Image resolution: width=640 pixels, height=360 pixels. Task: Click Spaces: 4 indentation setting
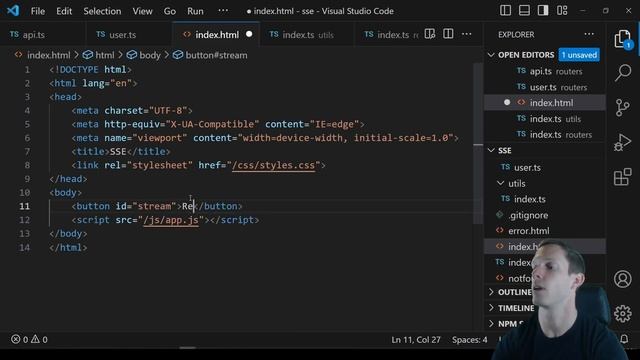[469, 340]
